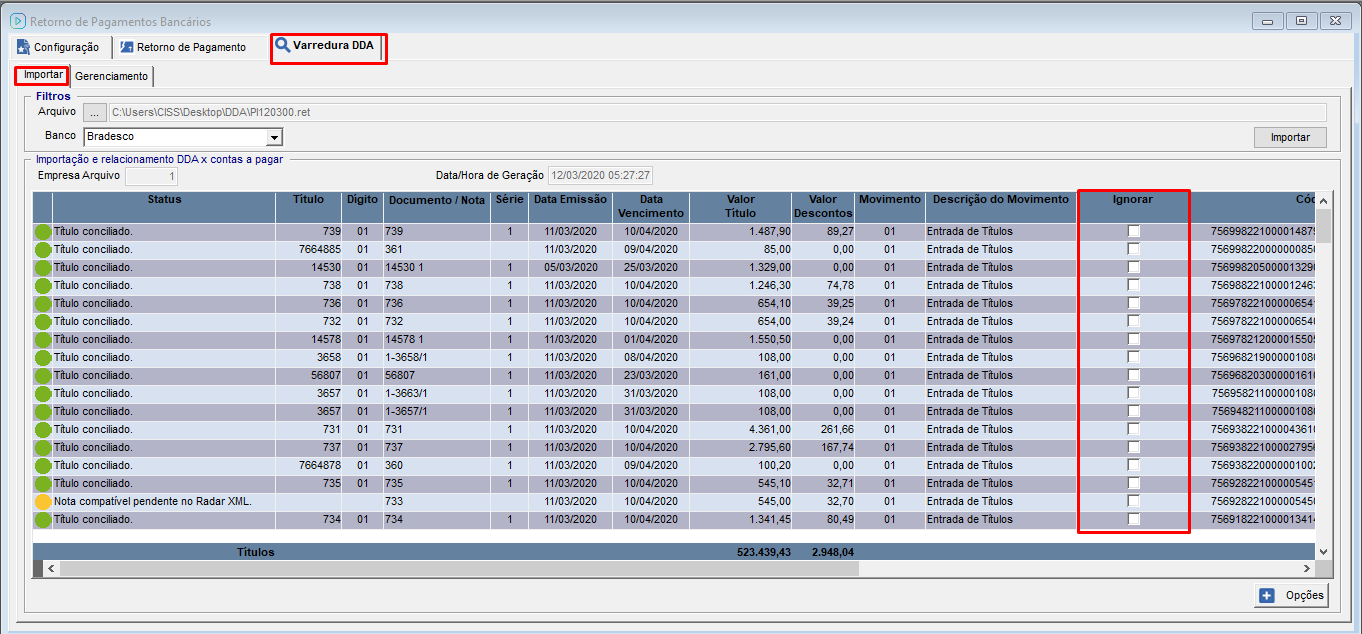Click the Configuração tab icon
The image size is (1362, 634).
click(24, 47)
